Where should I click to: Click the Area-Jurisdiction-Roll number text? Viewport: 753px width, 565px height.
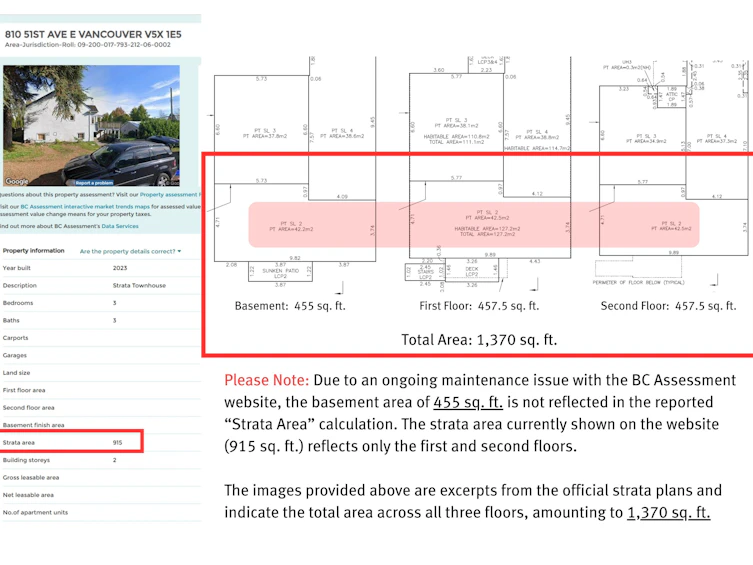(87, 45)
